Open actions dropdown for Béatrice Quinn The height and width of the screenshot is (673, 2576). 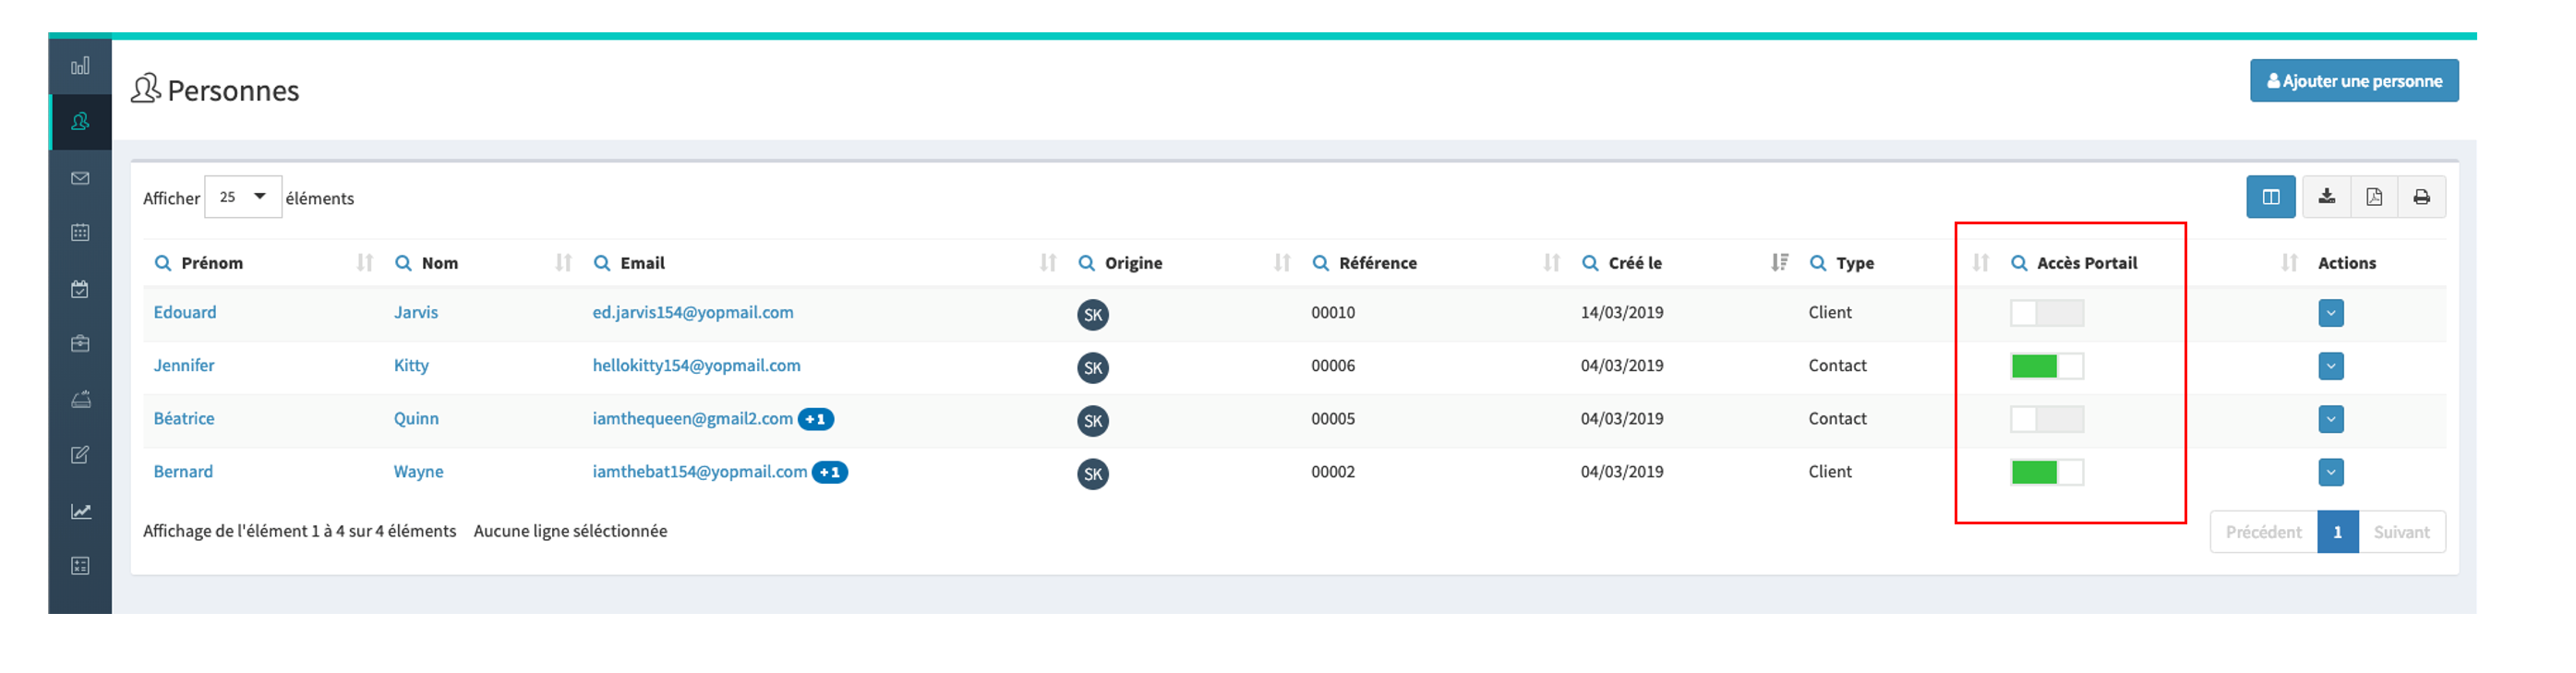pos(2331,419)
